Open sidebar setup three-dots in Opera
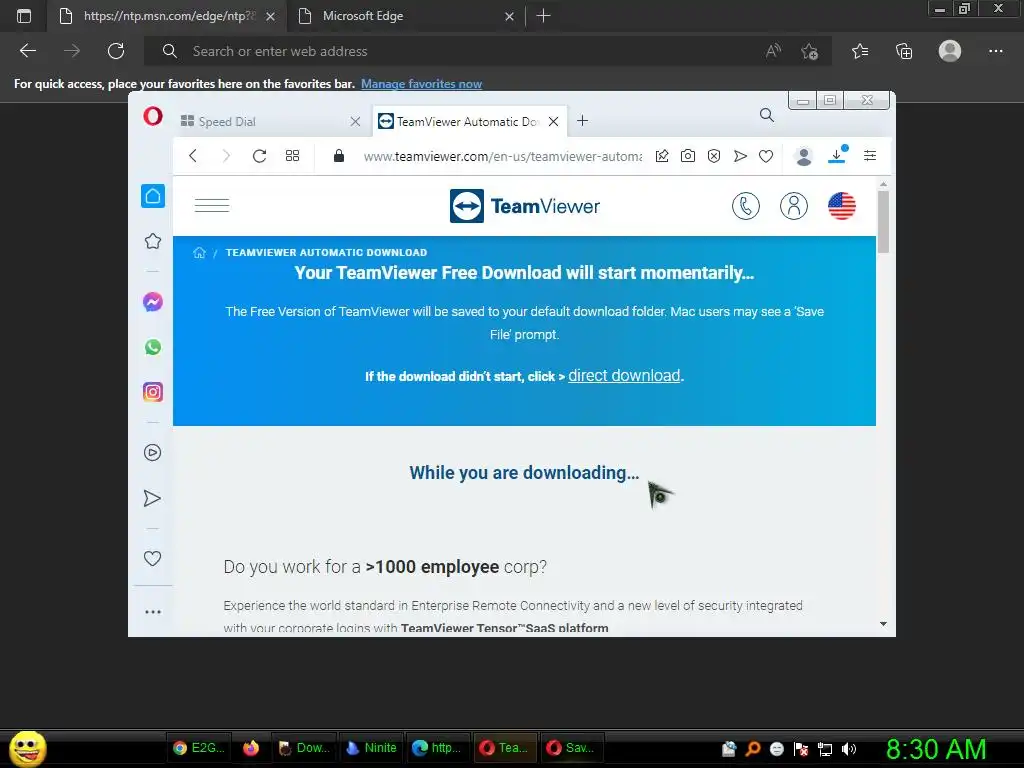The height and width of the screenshot is (768, 1024). point(153,612)
